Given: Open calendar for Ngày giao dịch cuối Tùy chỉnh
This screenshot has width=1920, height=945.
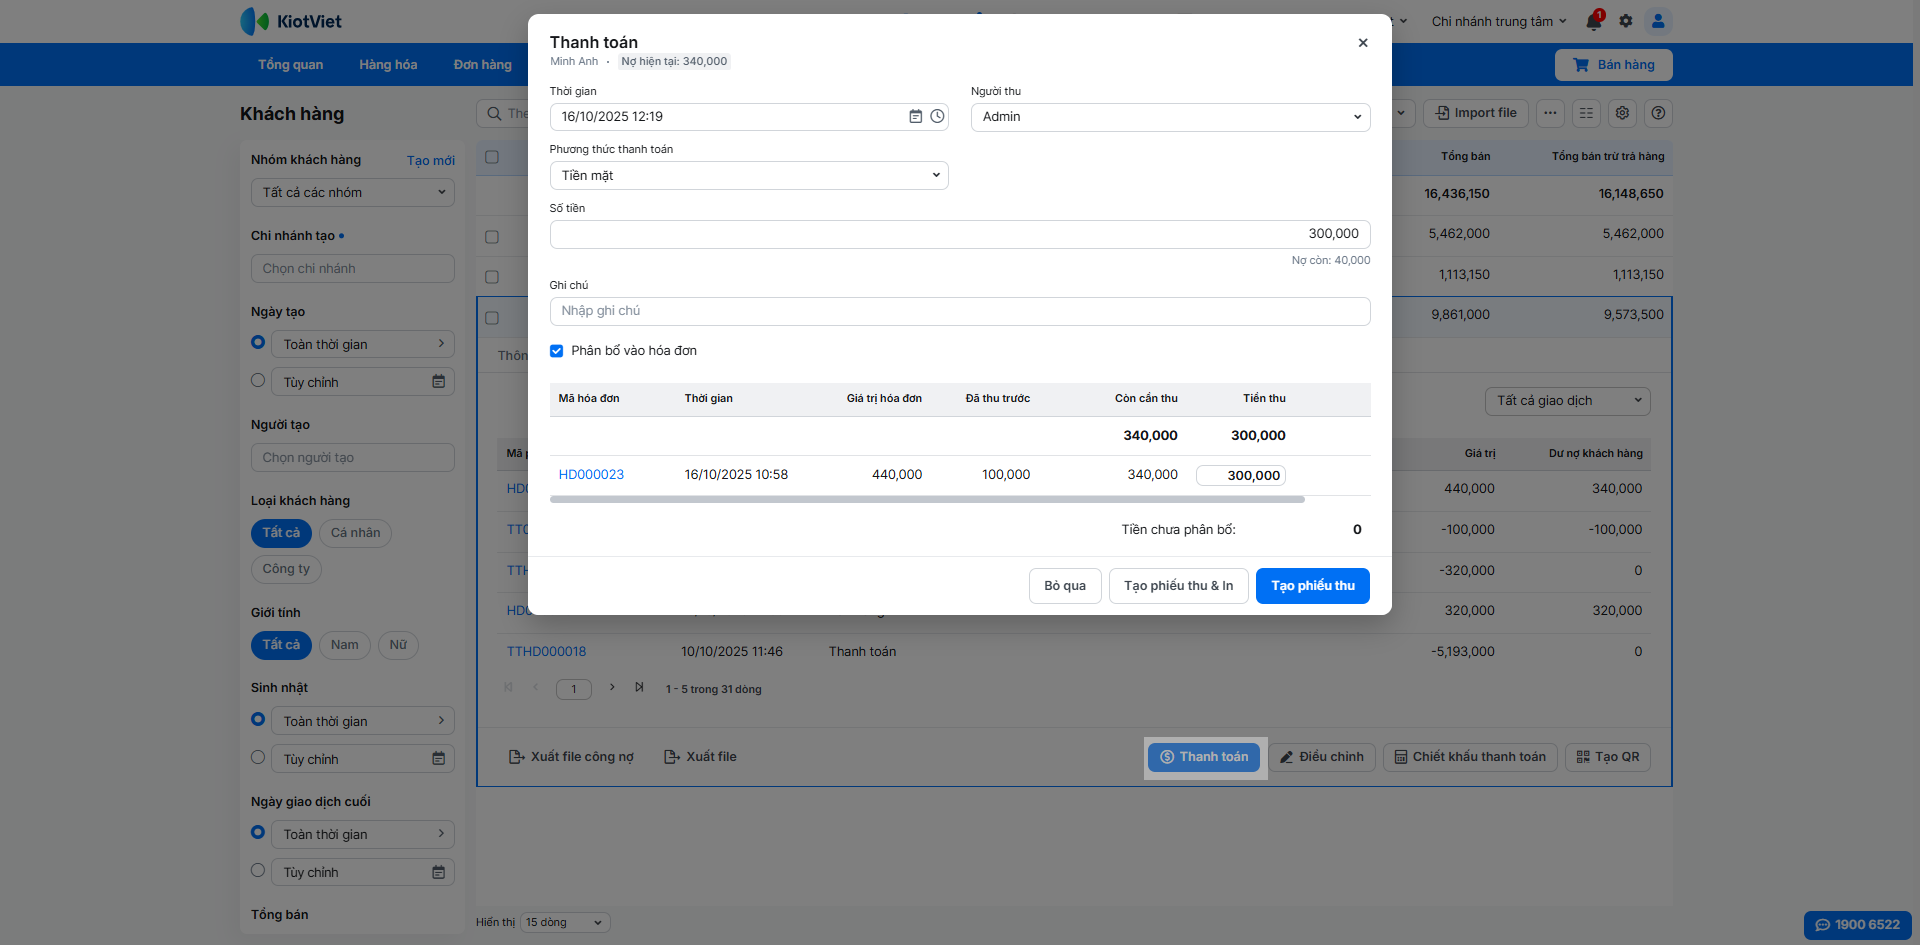Looking at the screenshot, I should [438, 872].
